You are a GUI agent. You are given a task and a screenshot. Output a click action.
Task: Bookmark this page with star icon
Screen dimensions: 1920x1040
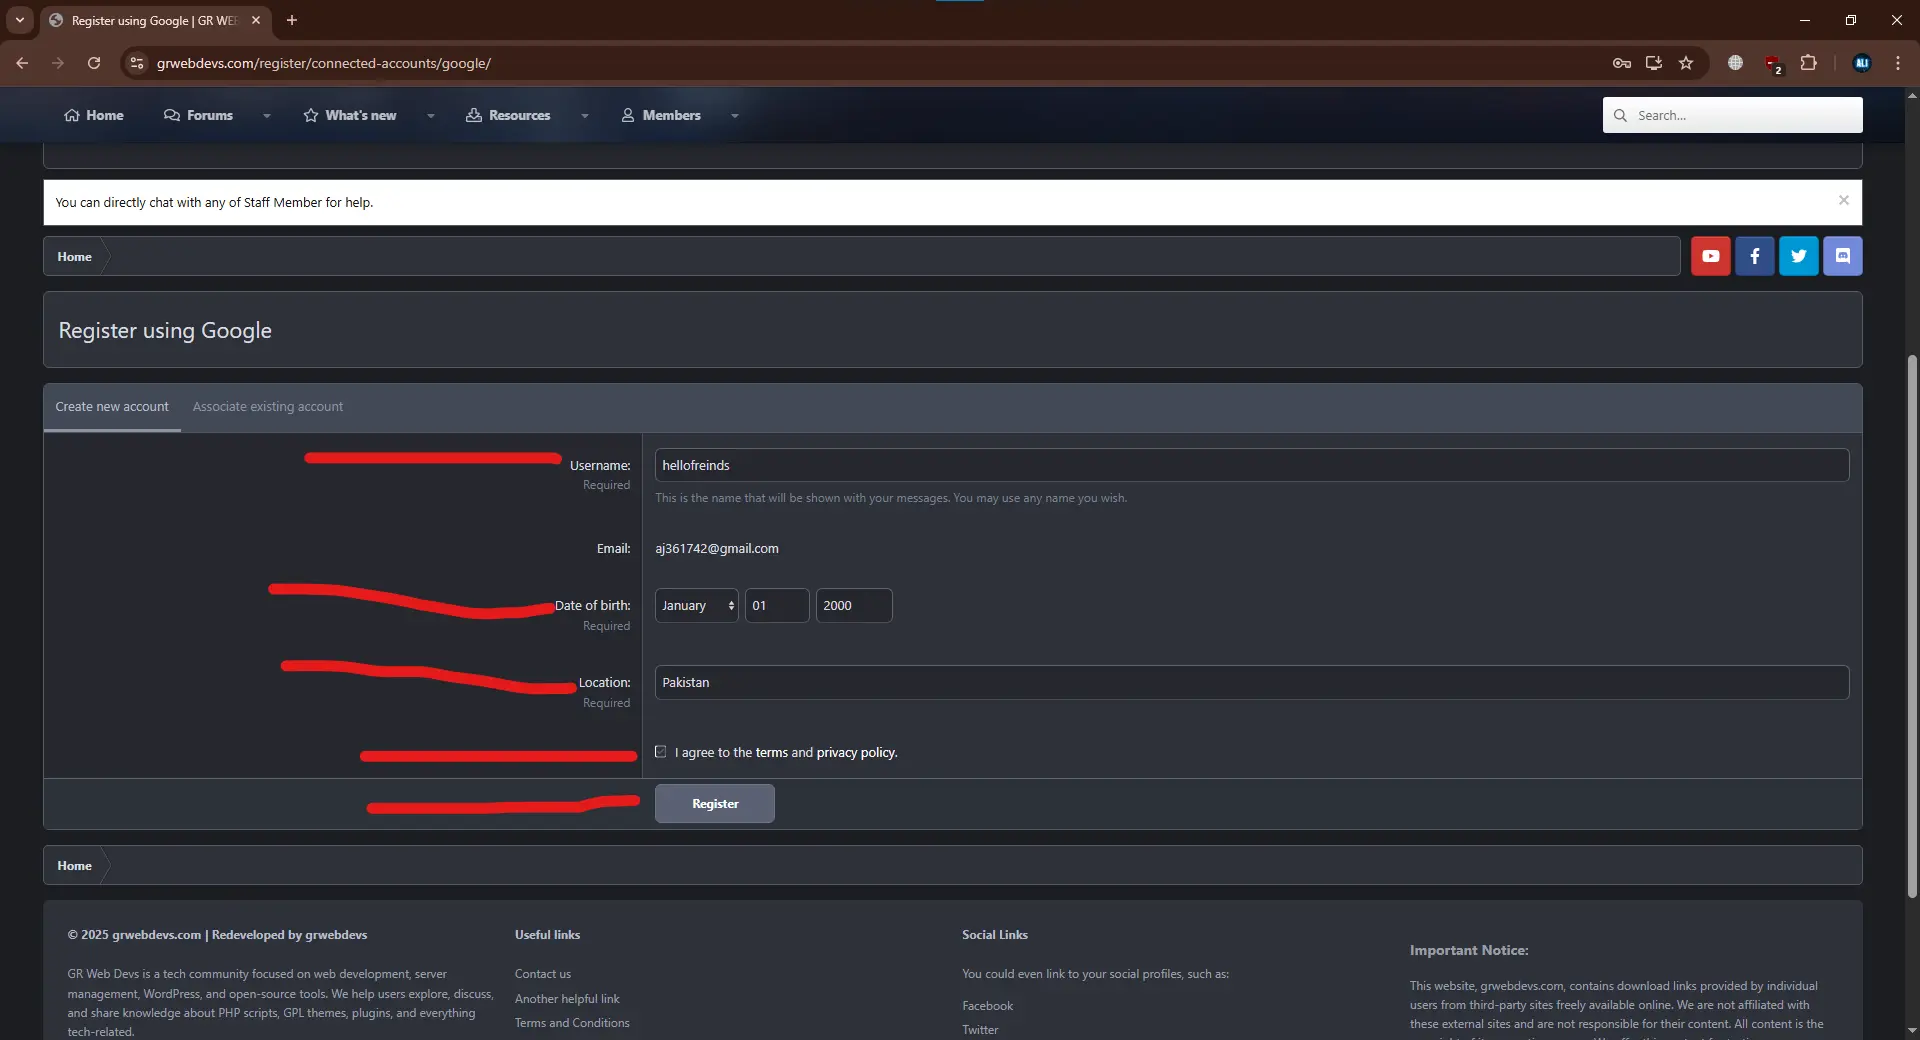click(x=1686, y=63)
